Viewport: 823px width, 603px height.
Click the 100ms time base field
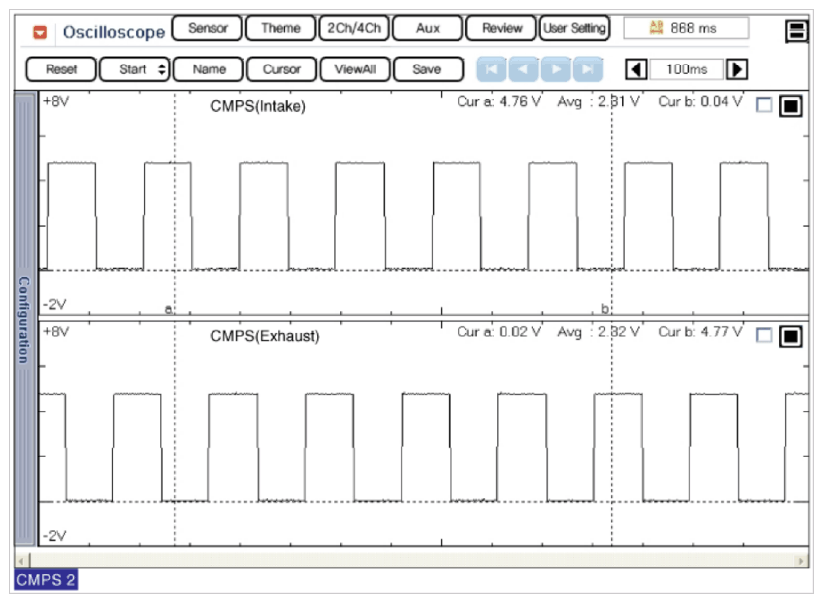click(686, 69)
